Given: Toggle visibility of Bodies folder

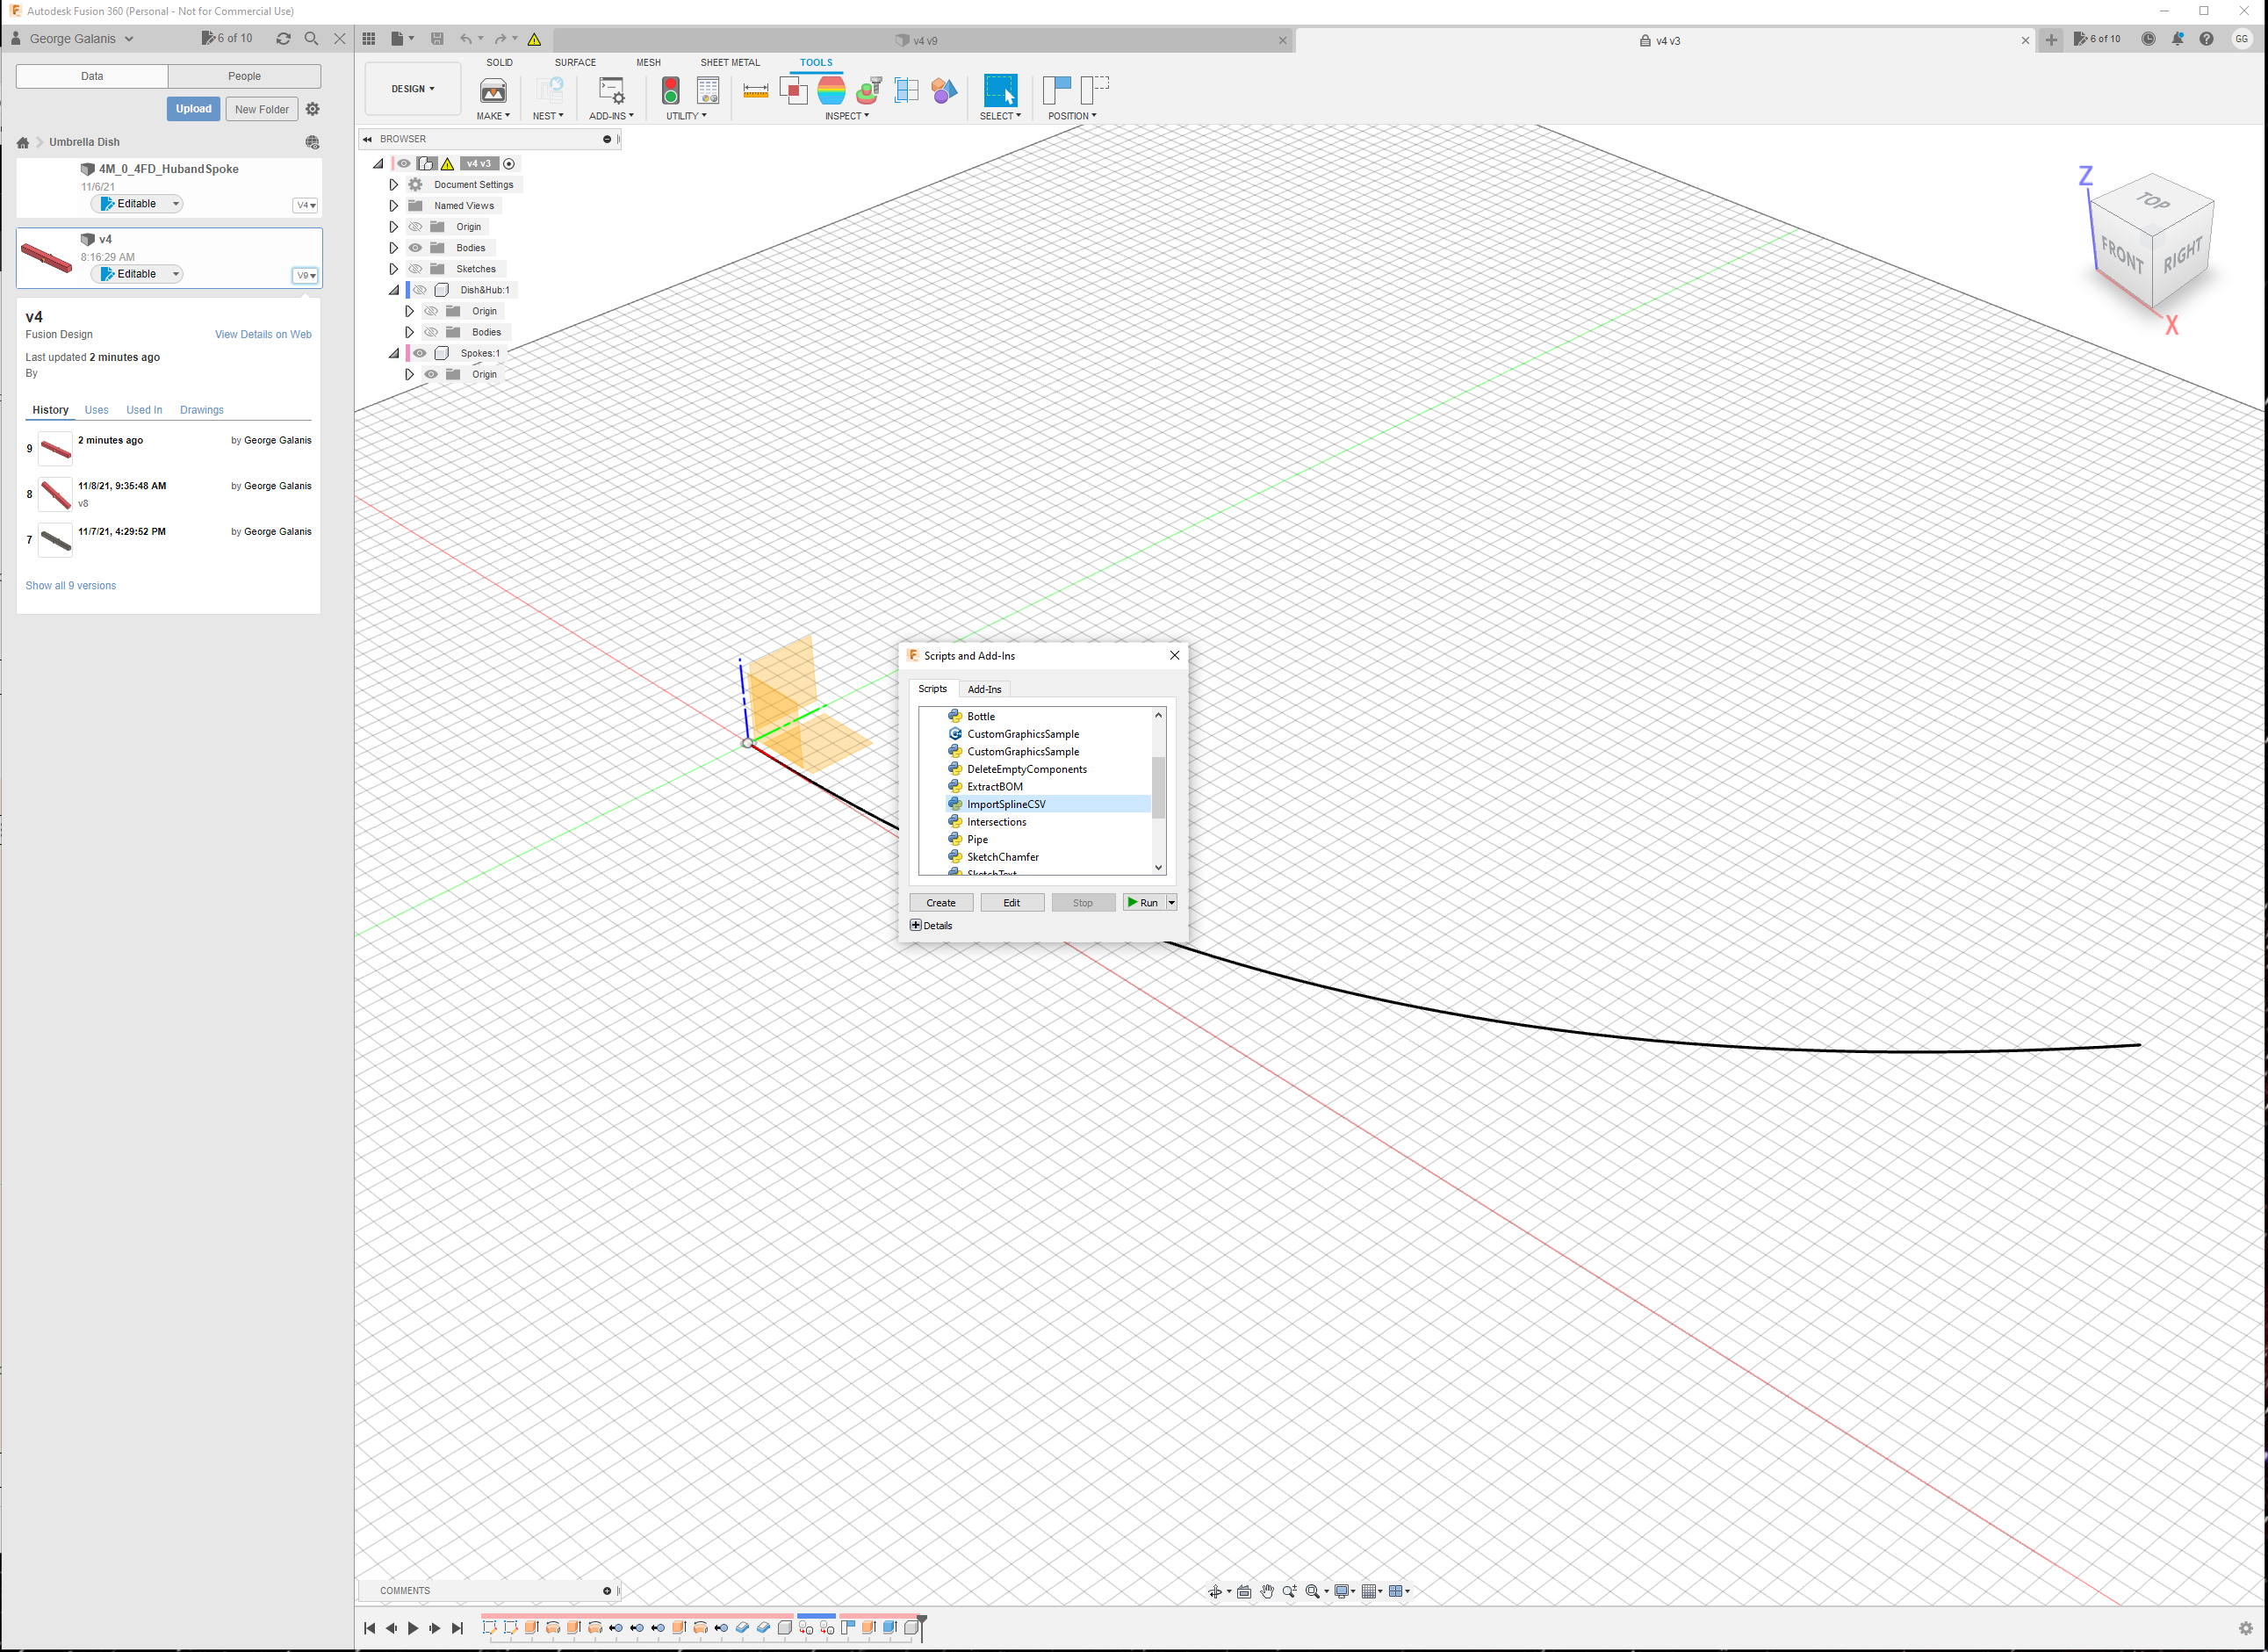Looking at the screenshot, I should point(415,248).
